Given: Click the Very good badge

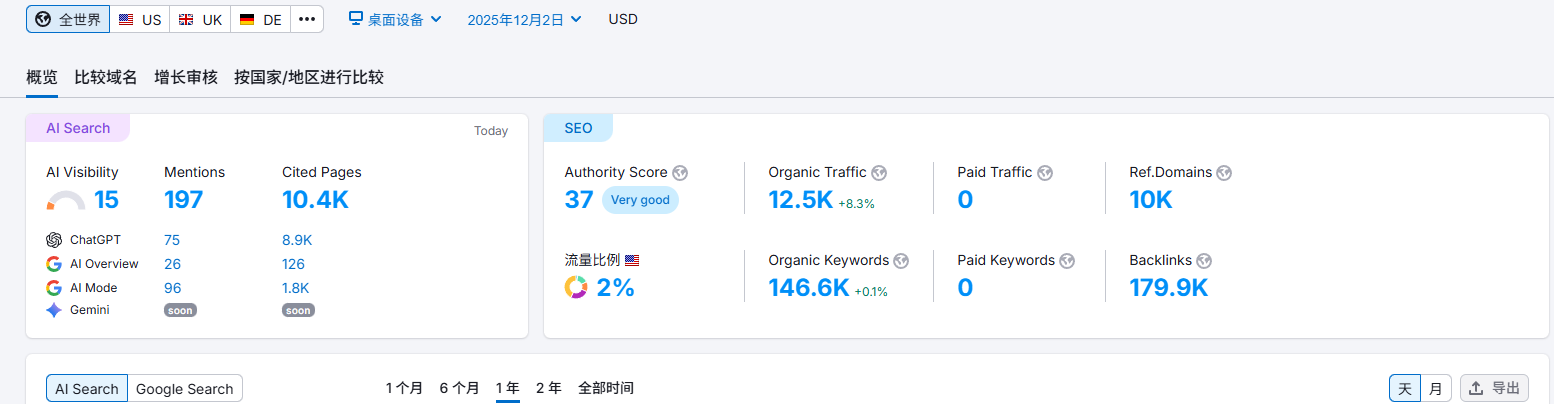Looking at the screenshot, I should (x=640, y=200).
